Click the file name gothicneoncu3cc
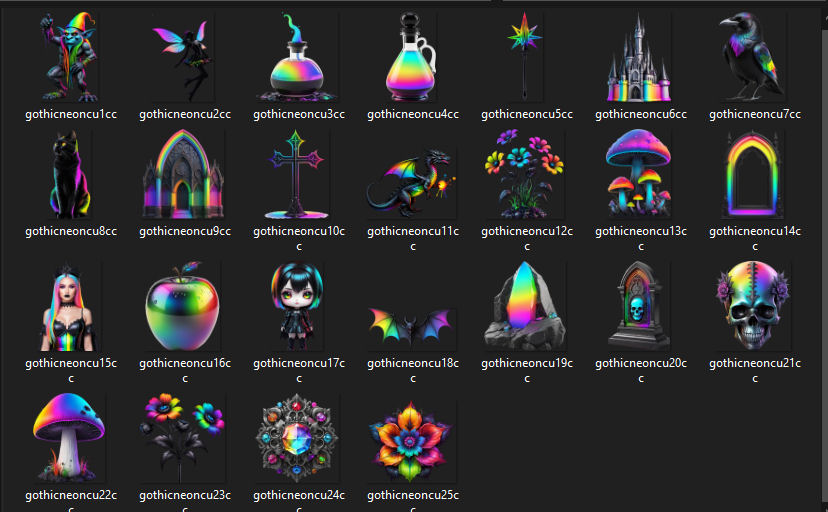 [x=299, y=114]
